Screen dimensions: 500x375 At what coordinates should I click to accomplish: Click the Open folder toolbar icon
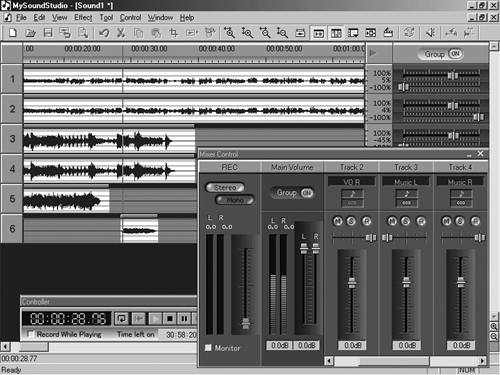30,33
